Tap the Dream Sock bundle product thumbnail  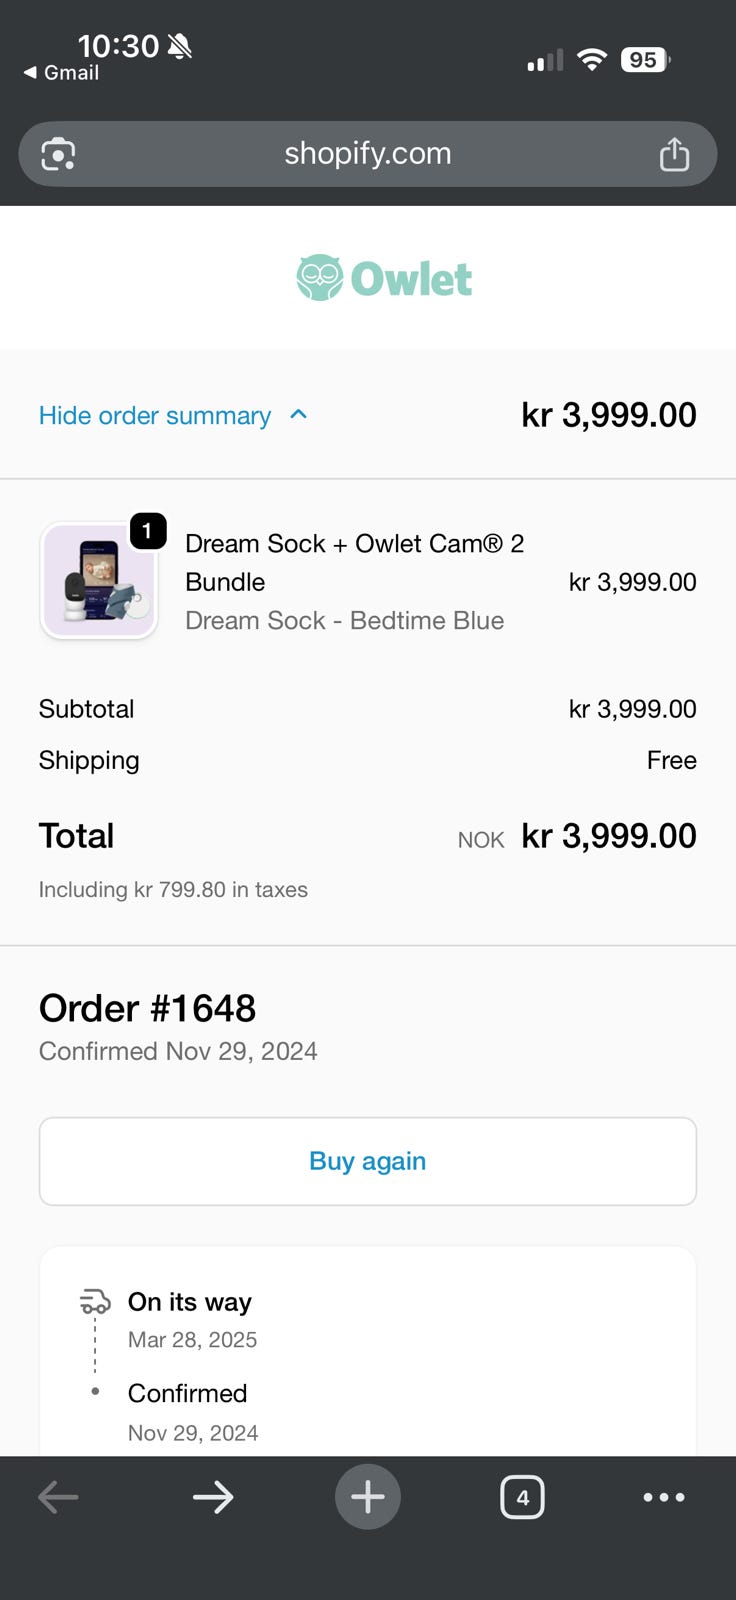click(x=99, y=581)
